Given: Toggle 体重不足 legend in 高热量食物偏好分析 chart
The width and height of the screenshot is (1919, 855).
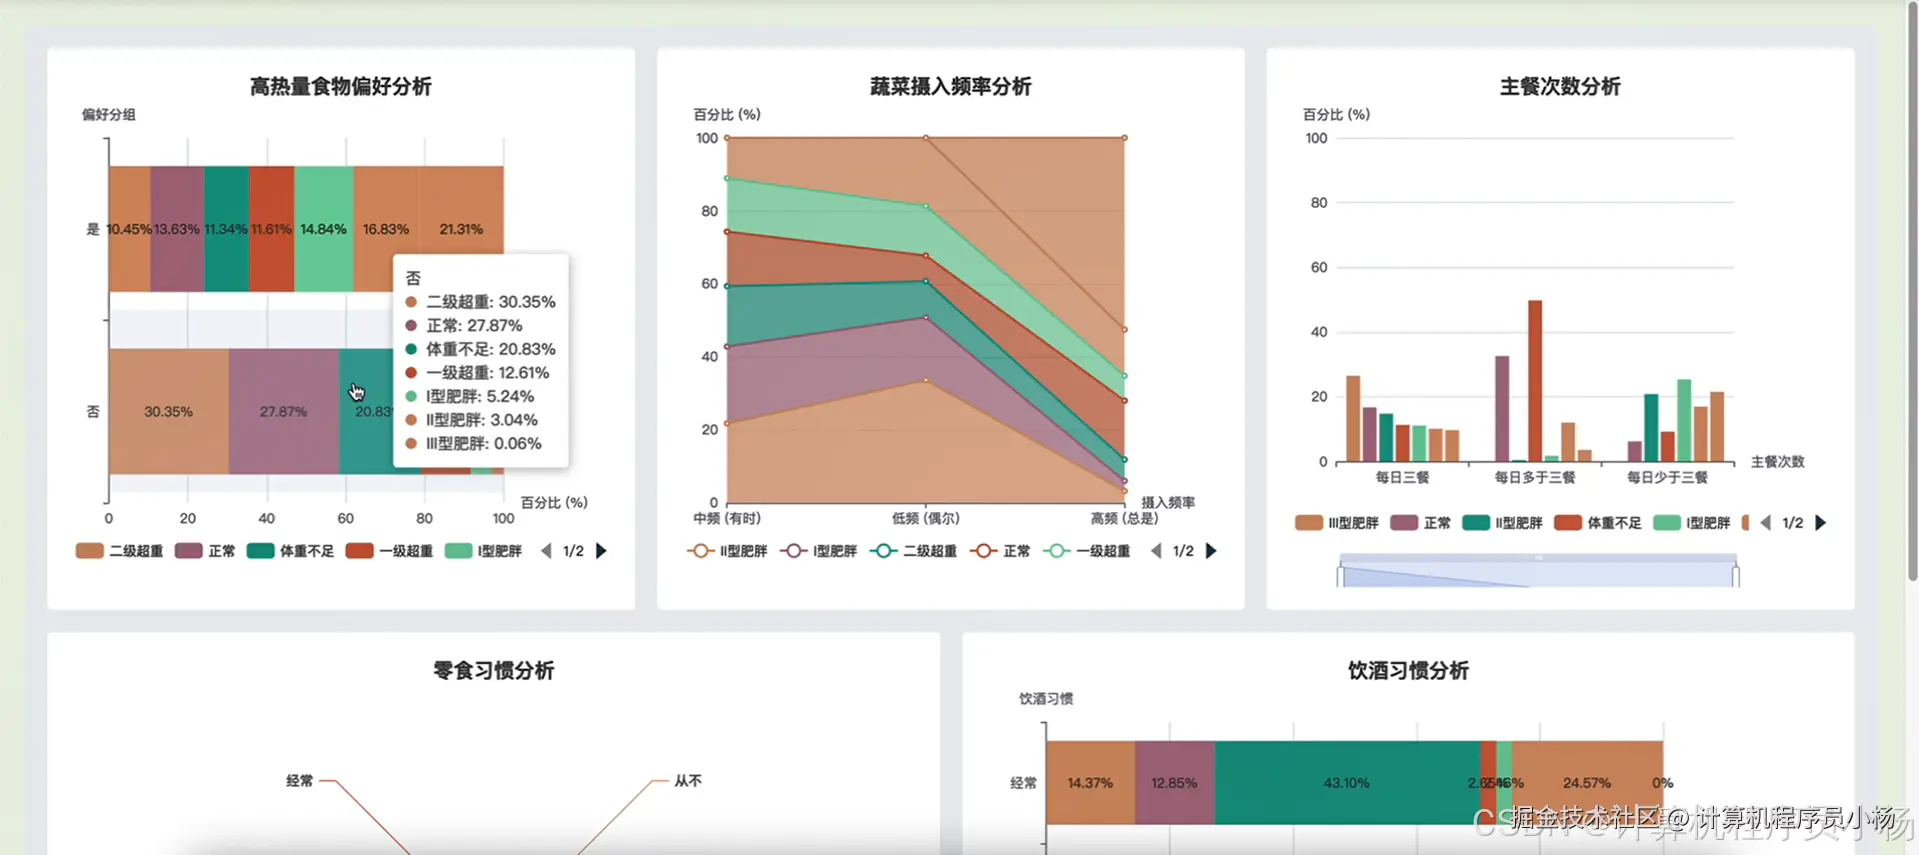Looking at the screenshot, I should pos(290,551).
